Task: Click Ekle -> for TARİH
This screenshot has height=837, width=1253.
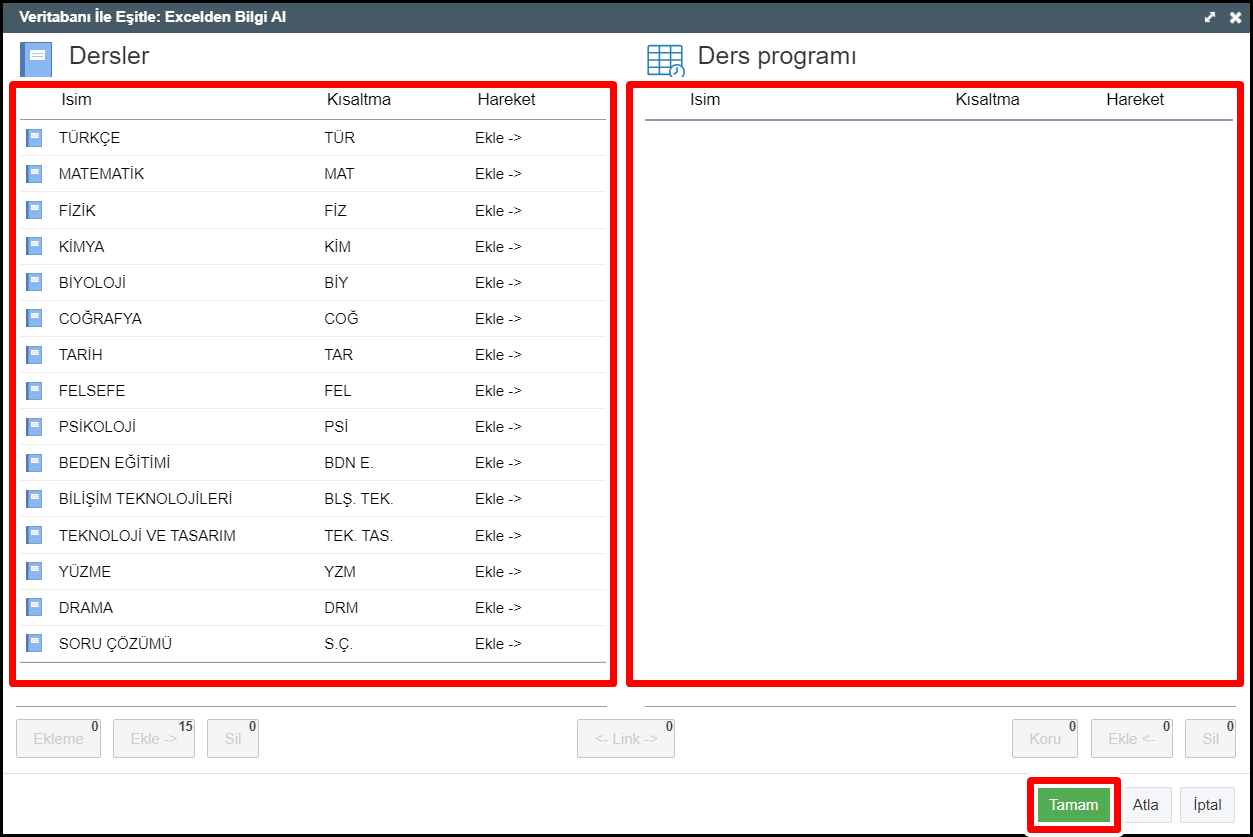Action: (x=498, y=354)
